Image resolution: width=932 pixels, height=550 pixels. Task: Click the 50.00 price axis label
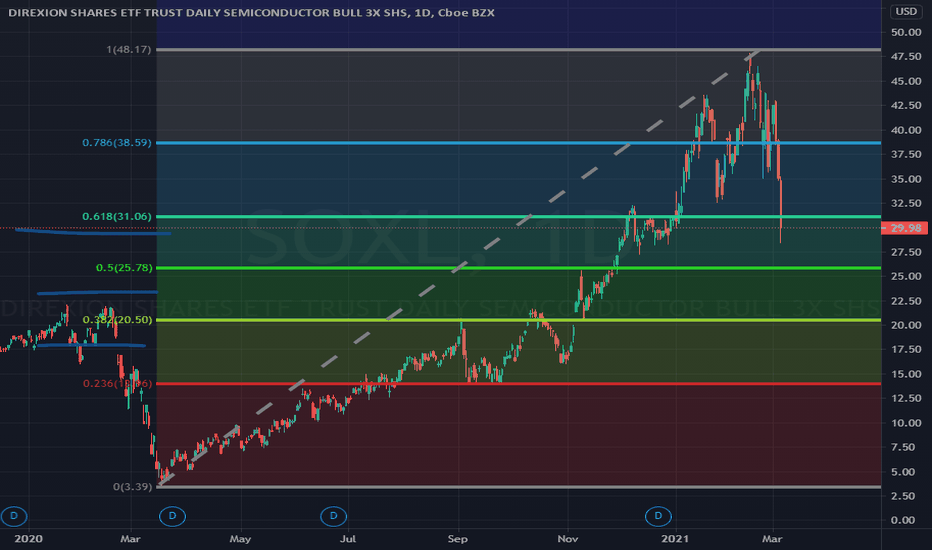[x=906, y=32]
